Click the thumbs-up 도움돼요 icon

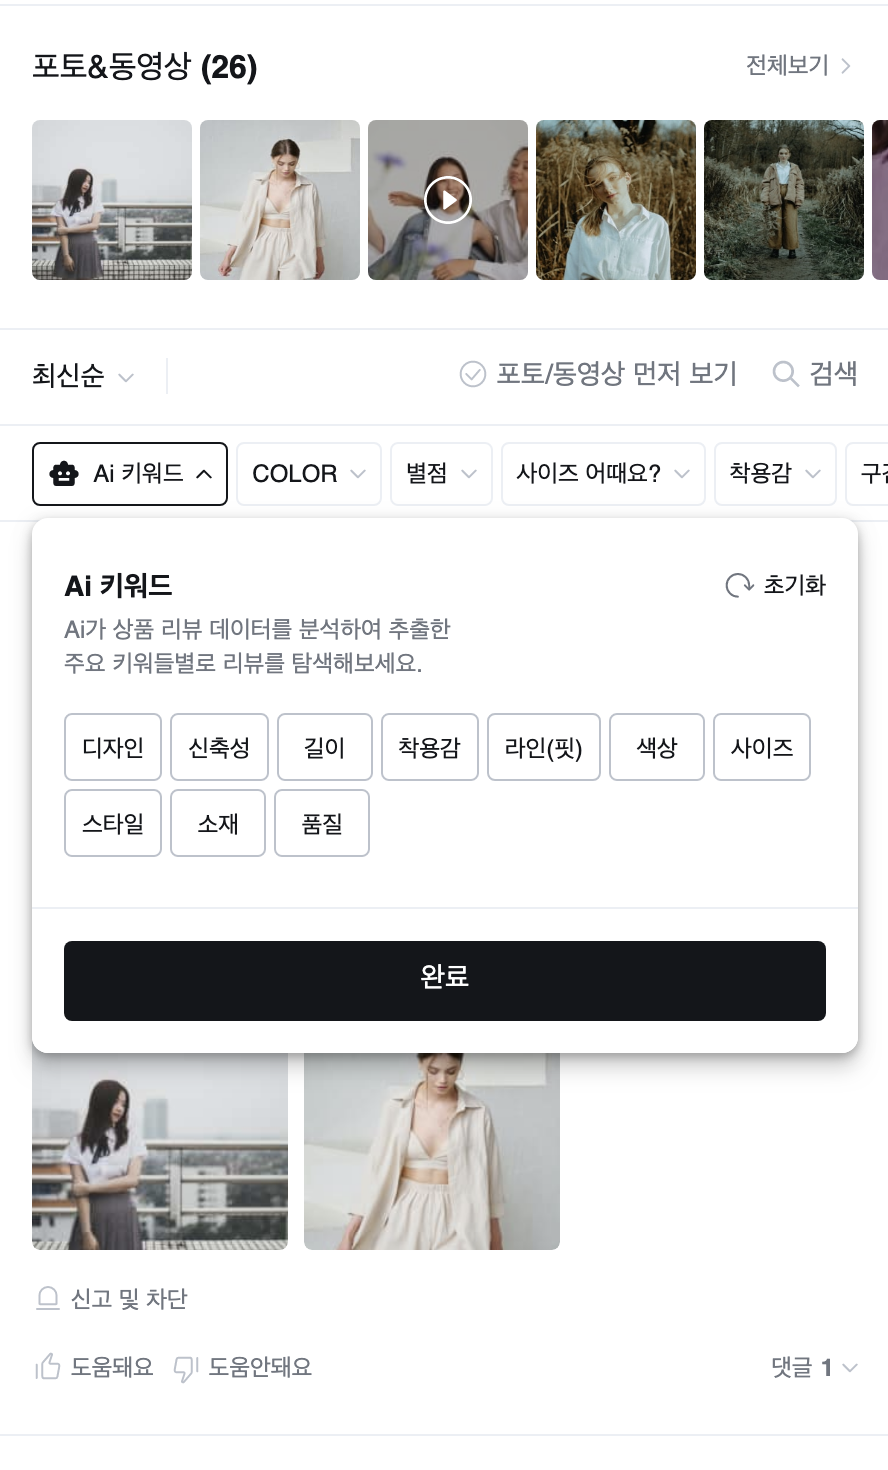click(x=48, y=1367)
